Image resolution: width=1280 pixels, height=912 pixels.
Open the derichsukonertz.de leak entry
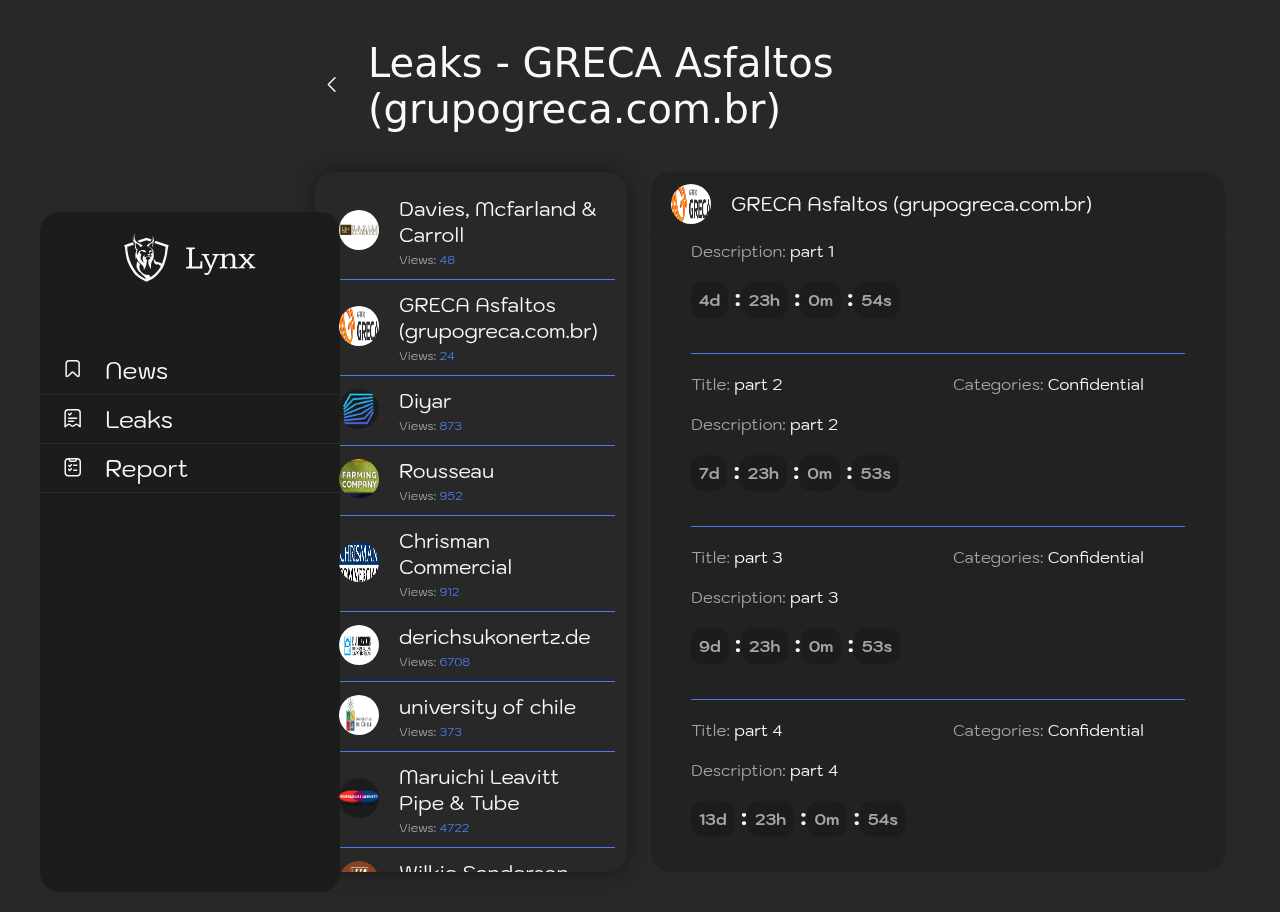(477, 647)
